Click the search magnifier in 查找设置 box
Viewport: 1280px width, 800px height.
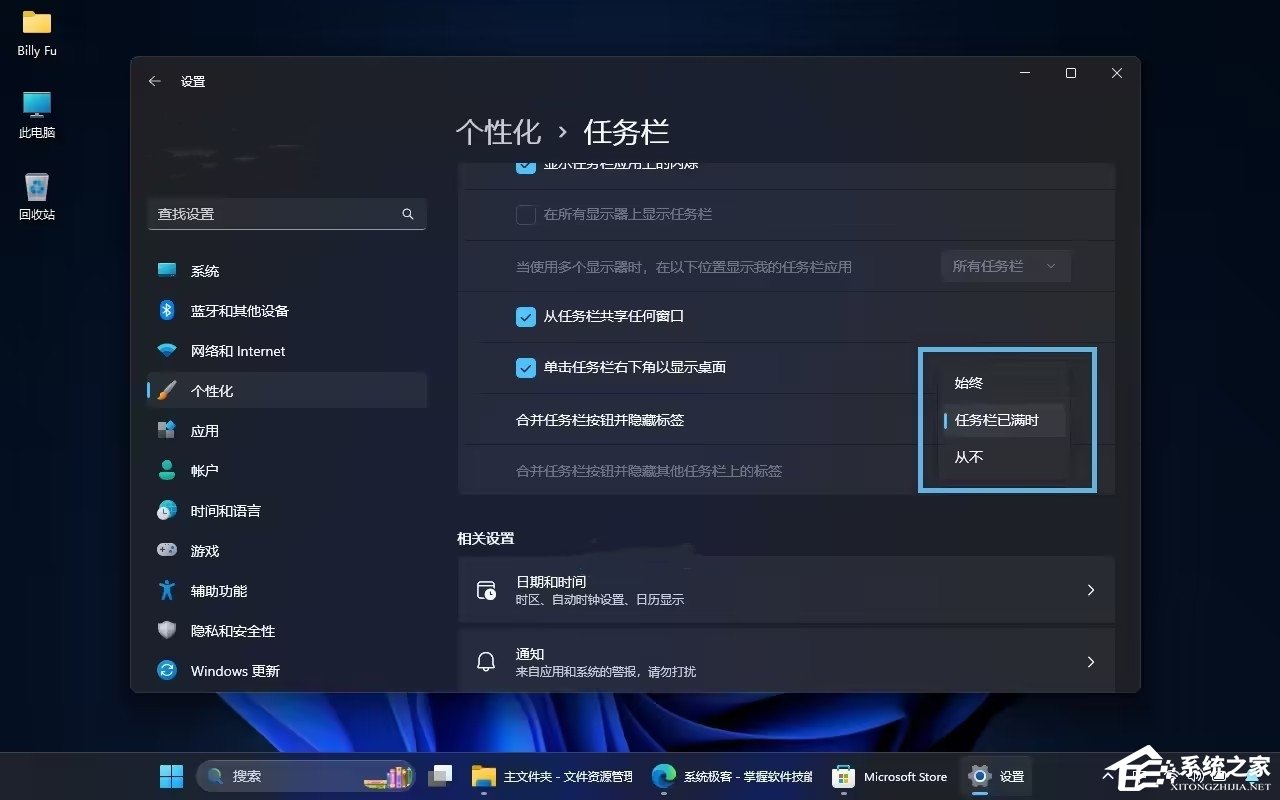tap(408, 214)
